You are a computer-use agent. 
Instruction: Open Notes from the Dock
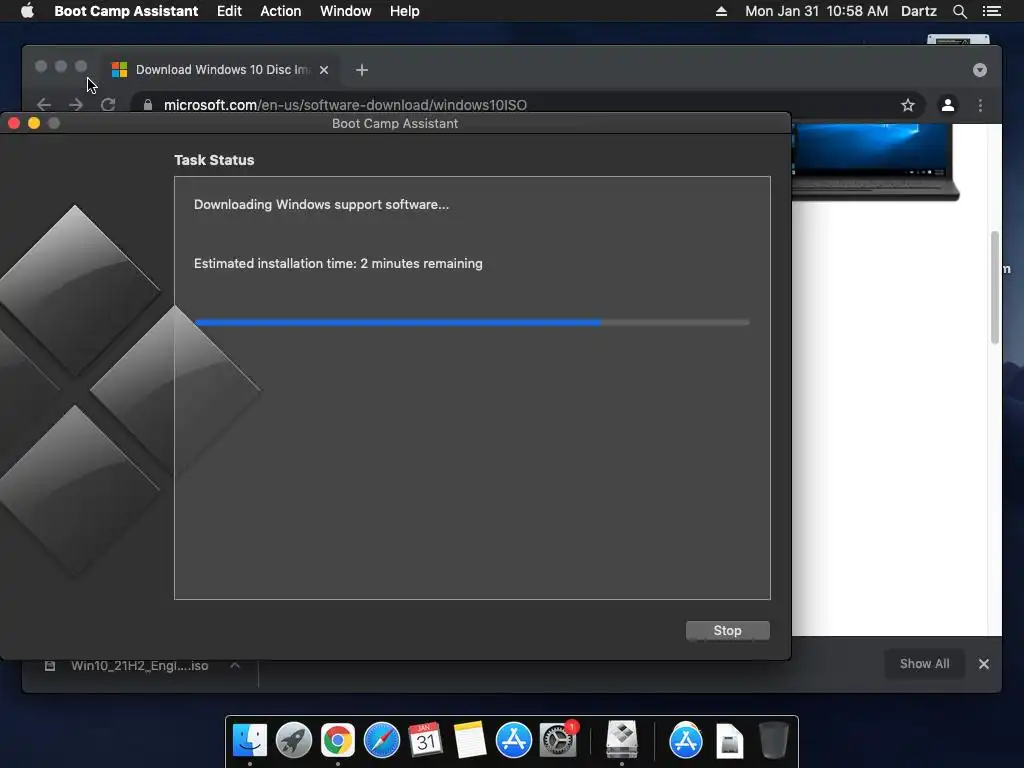[x=470, y=740]
